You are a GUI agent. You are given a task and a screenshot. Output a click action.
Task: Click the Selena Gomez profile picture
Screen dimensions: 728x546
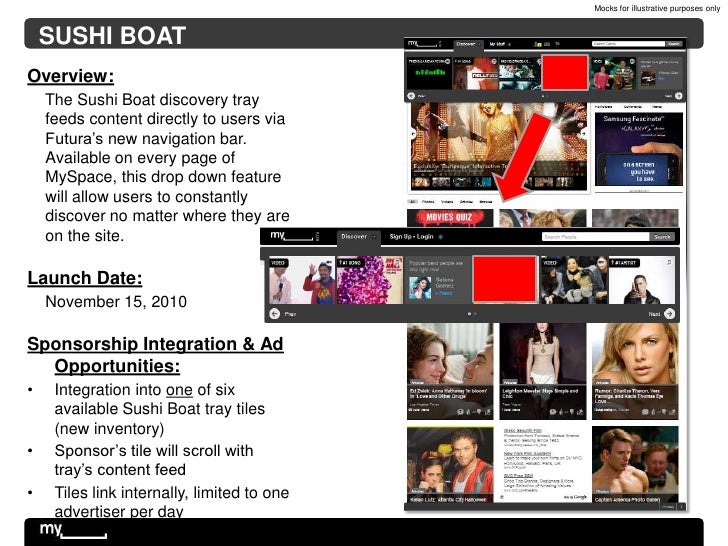tap(420, 287)
